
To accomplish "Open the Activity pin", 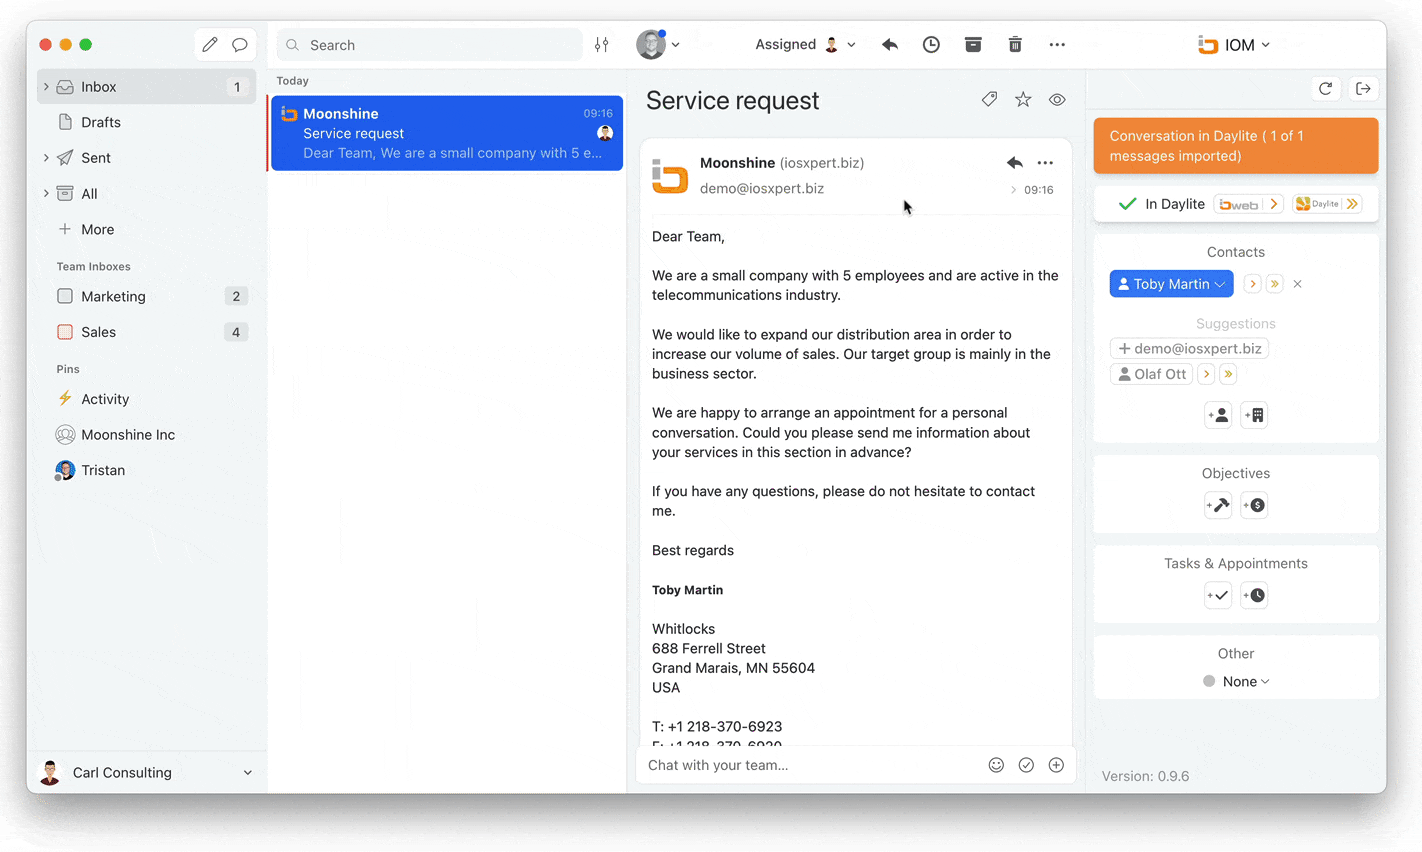I will point(146,399).
